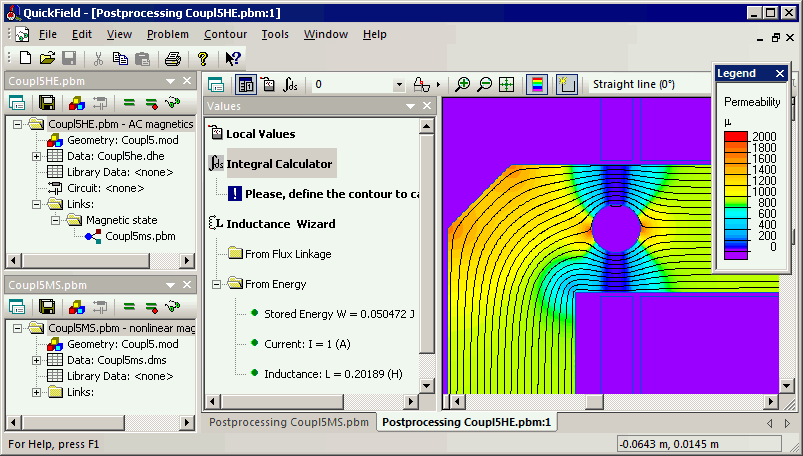The height and width of the screenshot is (456, 803).
Task: Click the Zoom Out magnifier icon
Action: pos(484,85)
